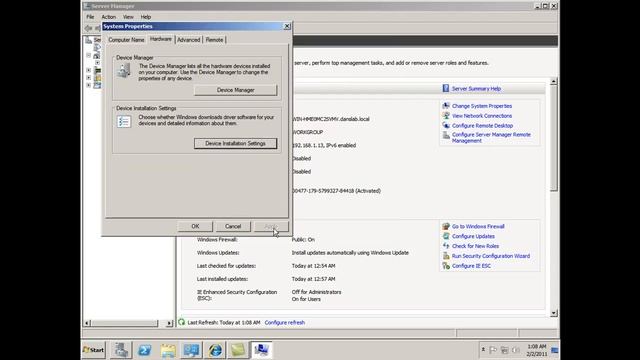Image resolution: width=640 pixels, height=360 pixels.
Task: Click the Device Installation Settings list icon
Action: pos(124,121)
